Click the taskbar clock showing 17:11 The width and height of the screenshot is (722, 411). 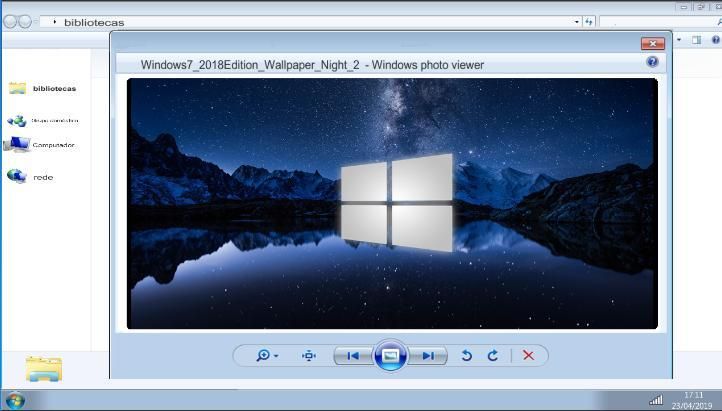[693, 400]
